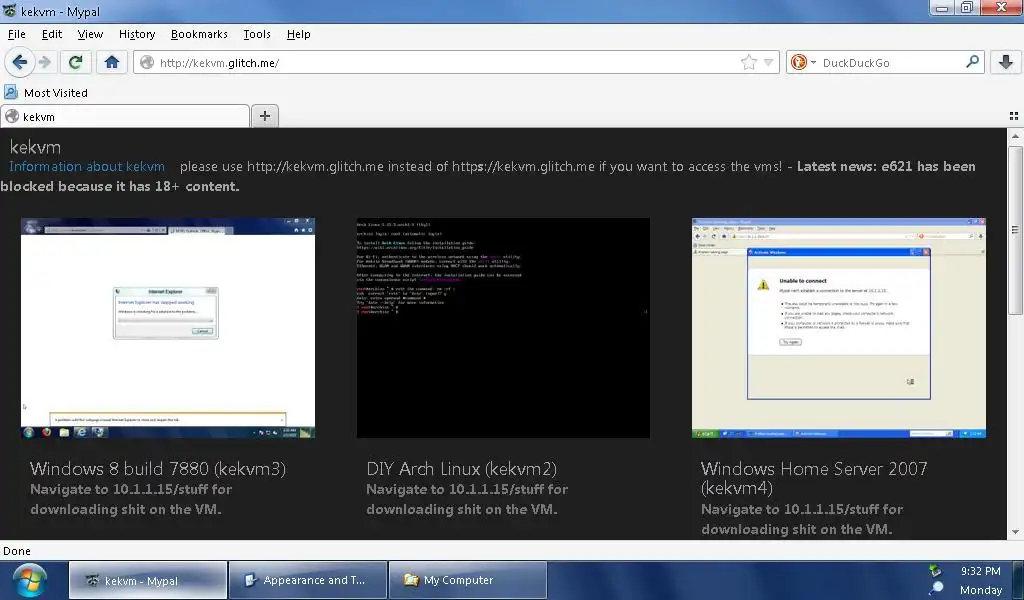The height and width of the screenshot is (600, 1024).
Task: Open the Information about kekvm link
Action: pos(87,166)
